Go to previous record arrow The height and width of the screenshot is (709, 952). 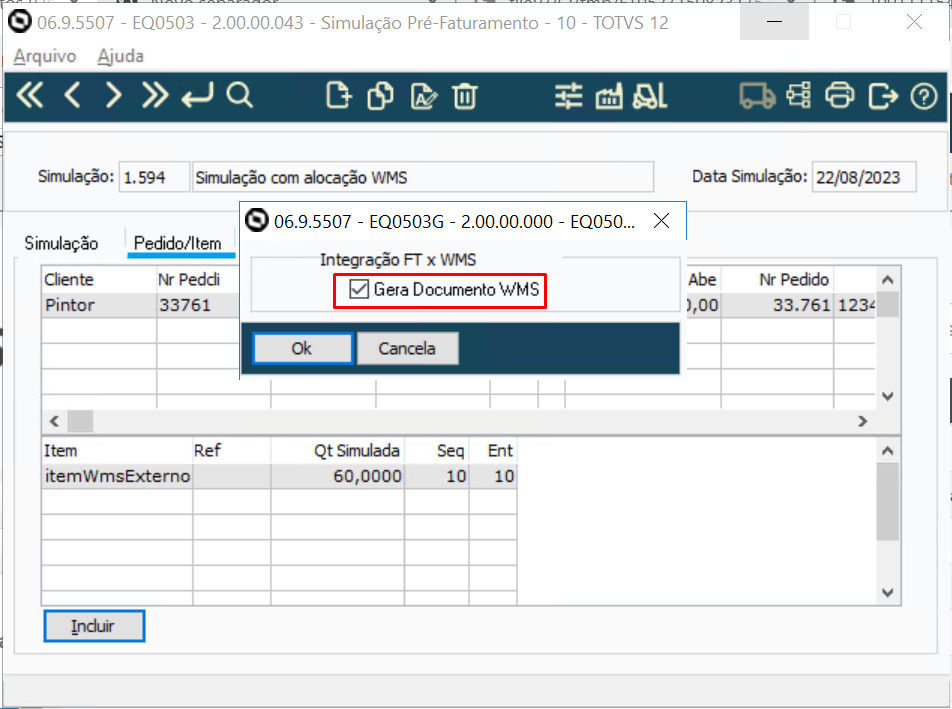pyautogui.click(x=72, y=95)
